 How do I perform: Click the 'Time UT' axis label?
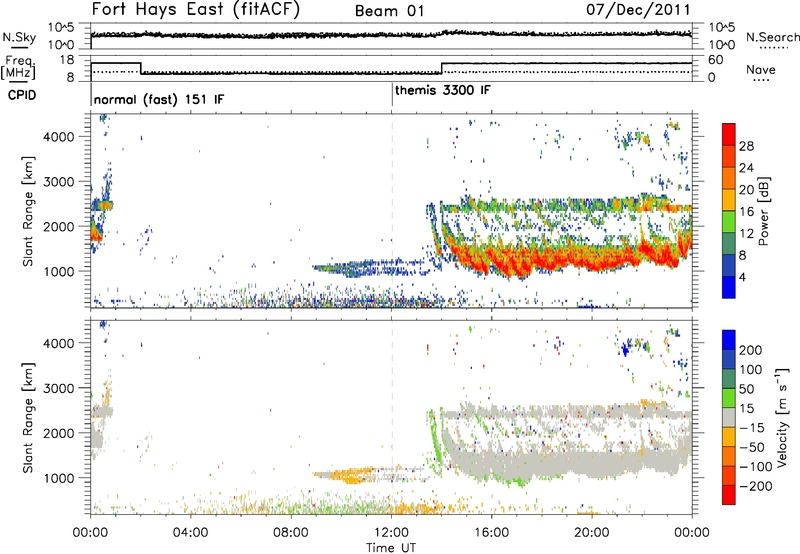click(x=391, y=548)
